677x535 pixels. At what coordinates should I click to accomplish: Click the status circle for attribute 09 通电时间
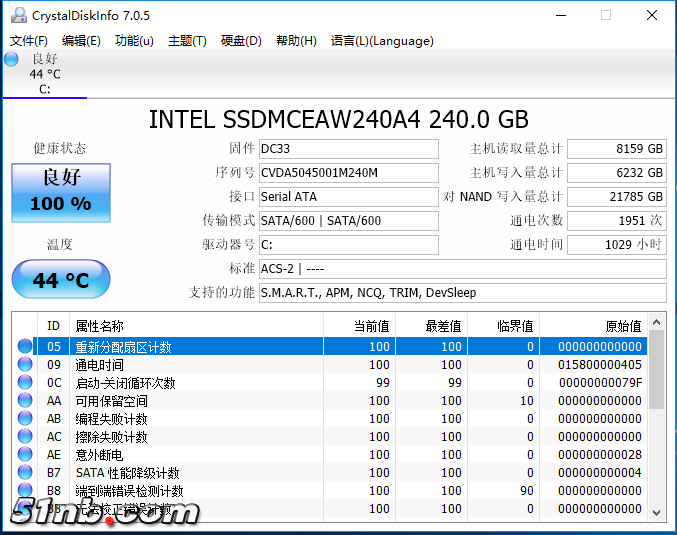click(25, 365)
